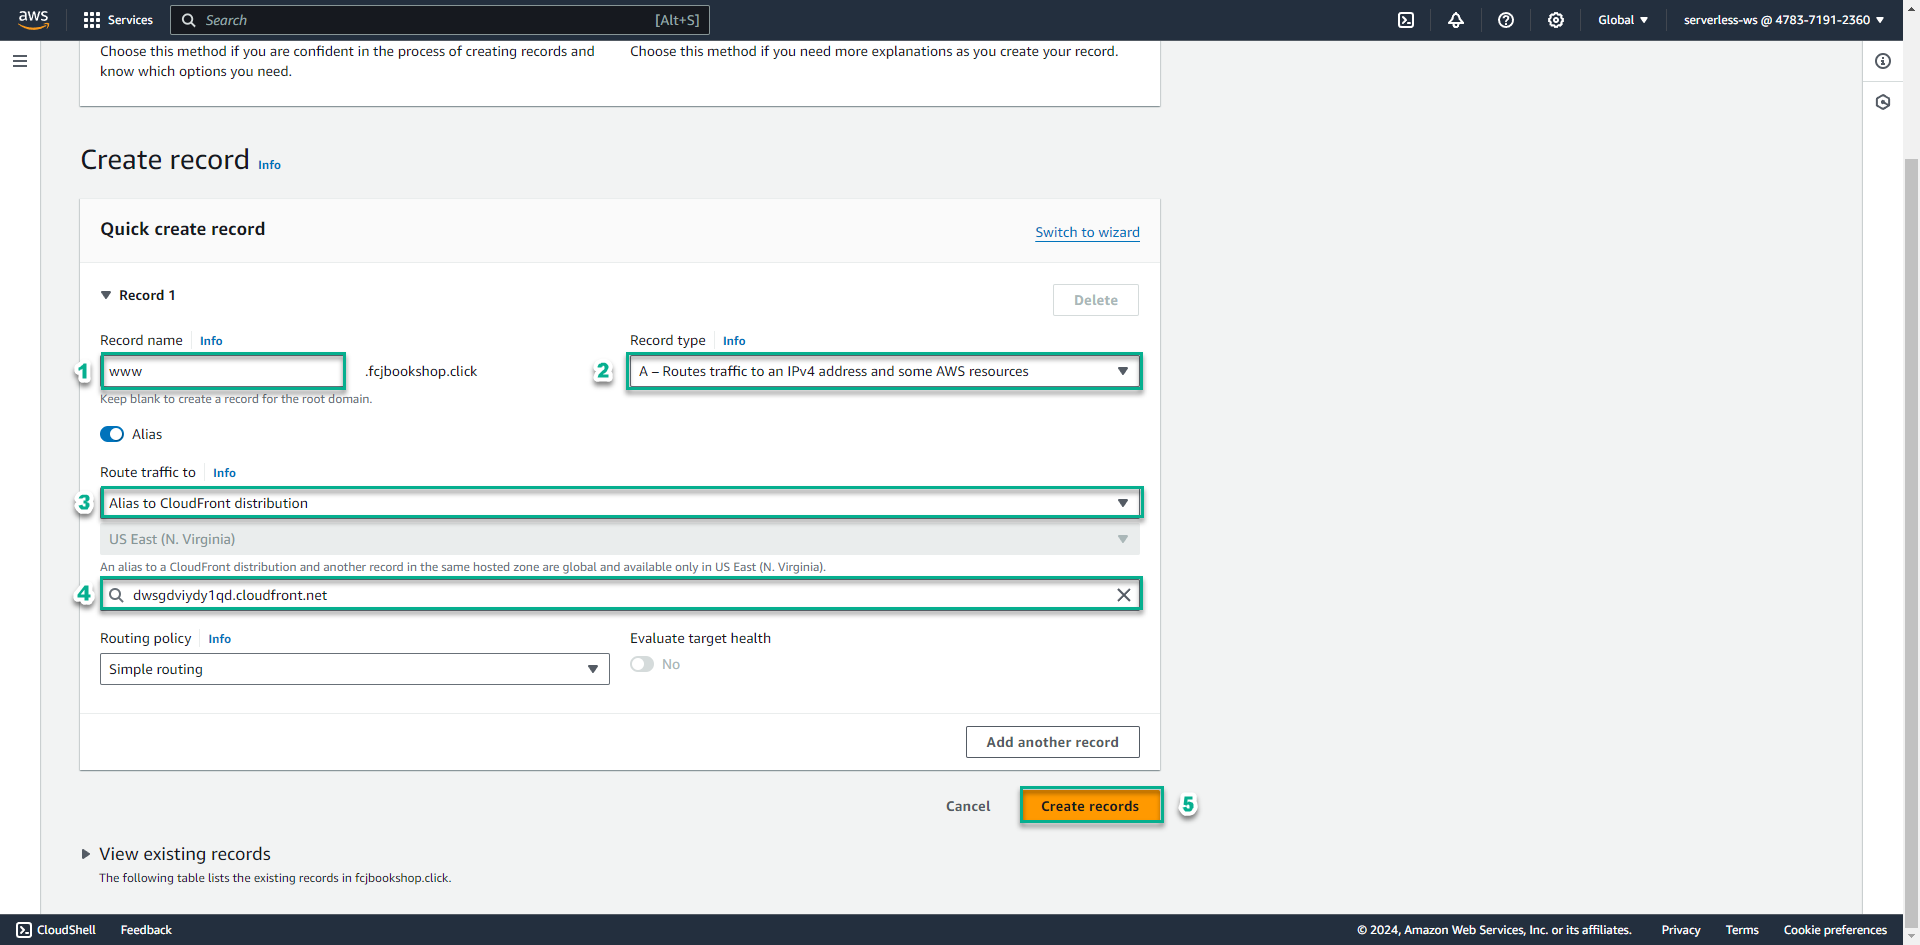1920x945 pixels.
Task: Open the Alias to CloudFront distribution dropdown
Action: pyautogui.click(x=620, y=503)
